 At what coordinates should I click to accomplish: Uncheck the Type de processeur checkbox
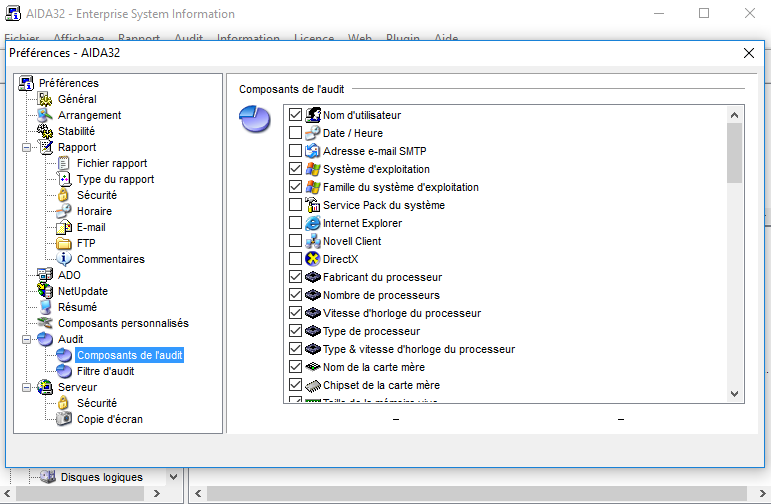[x=296, y=331]
